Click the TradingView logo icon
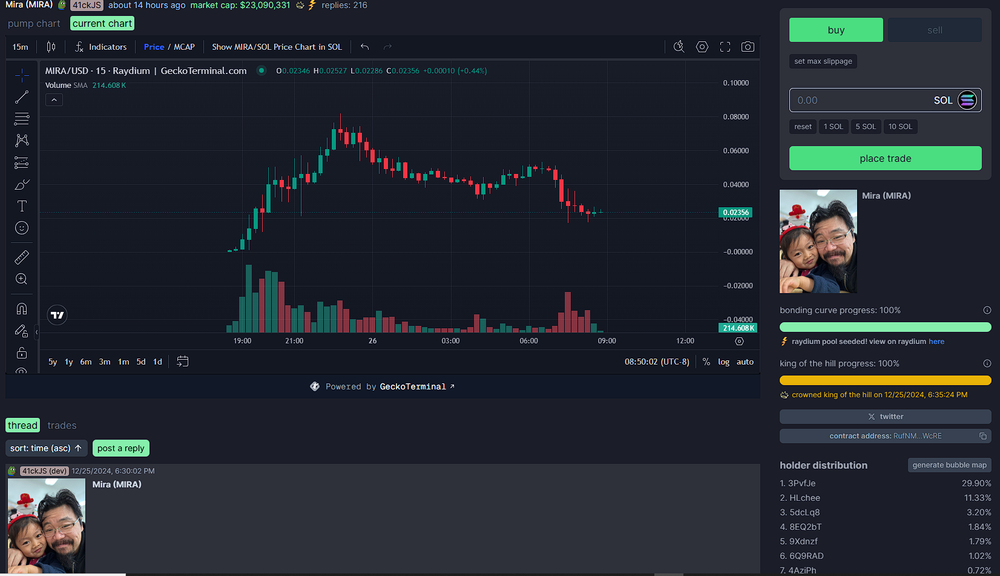The width and height of the screenshot is (1000, 576). 57,314
